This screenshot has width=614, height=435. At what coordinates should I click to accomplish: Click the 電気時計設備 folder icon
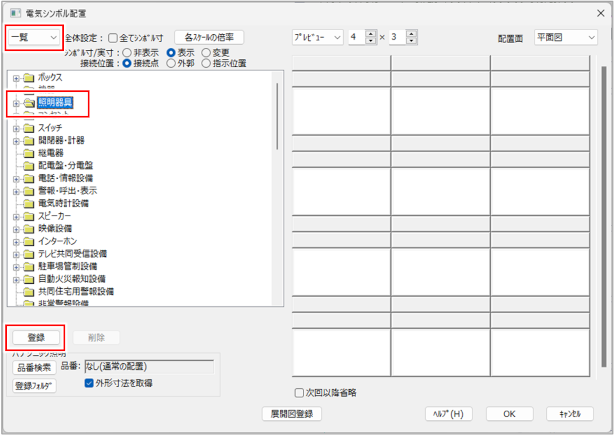pyautogui.click(x=28, y=203)
